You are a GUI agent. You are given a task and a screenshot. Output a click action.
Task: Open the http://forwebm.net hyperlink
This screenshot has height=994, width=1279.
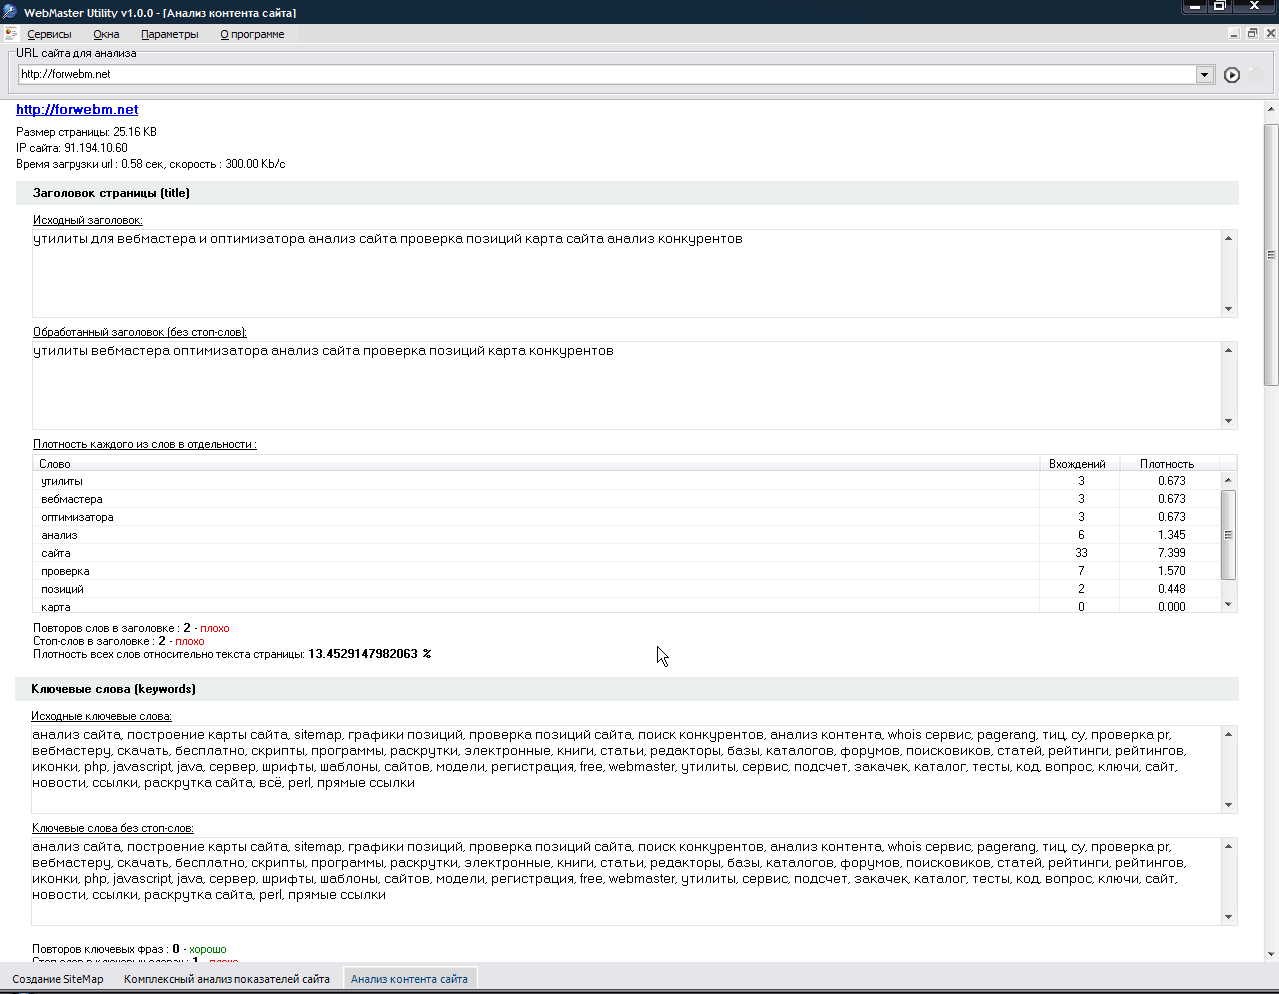tap(77, 110)
